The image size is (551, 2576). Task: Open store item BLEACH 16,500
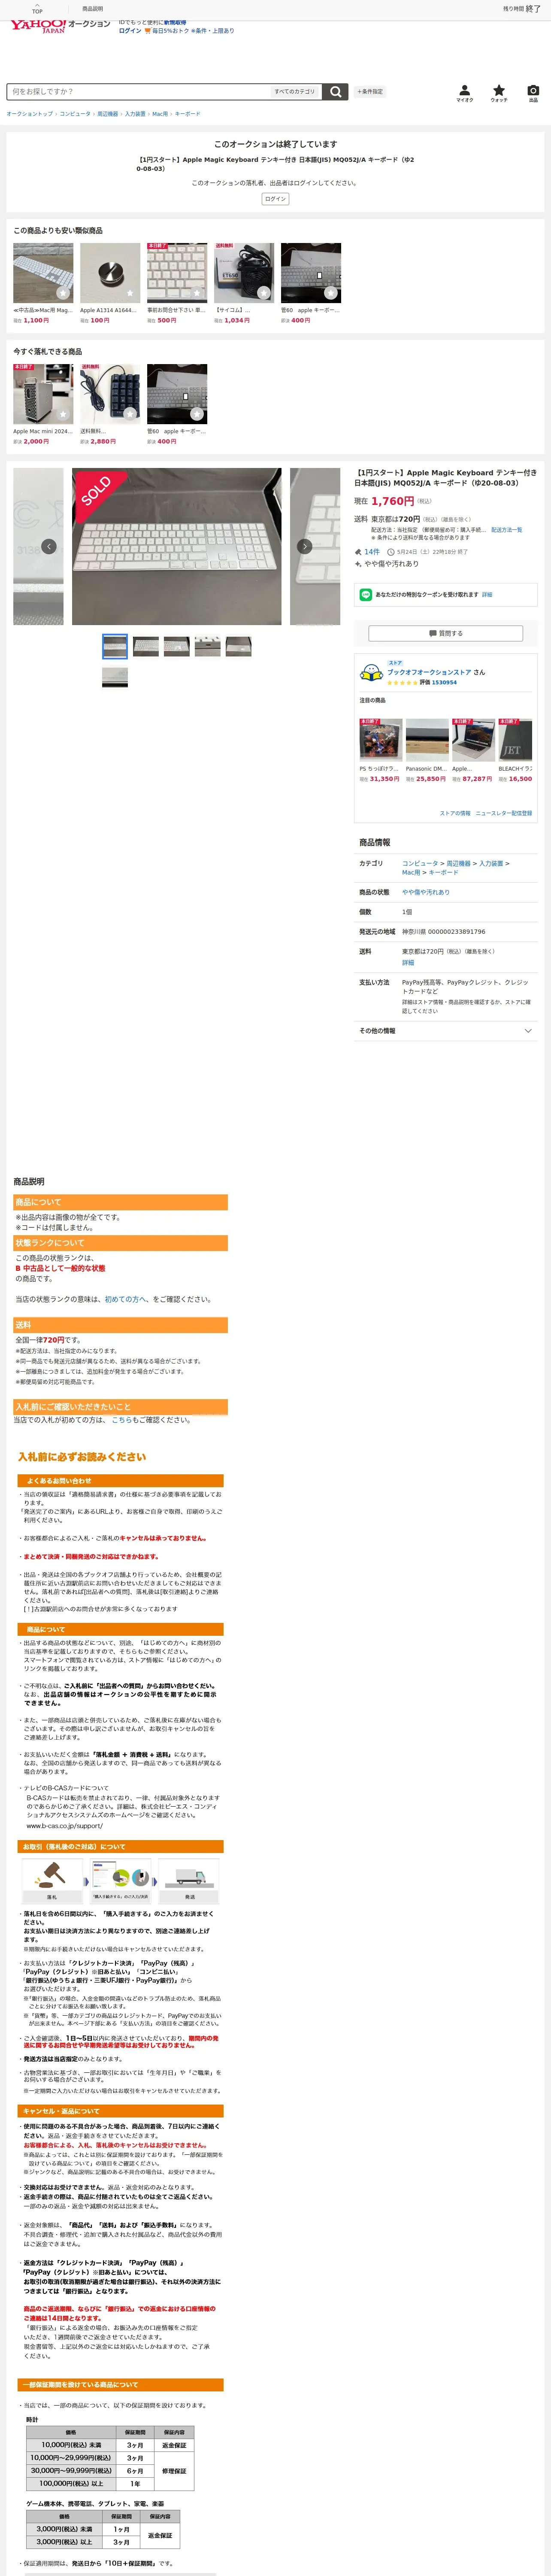click(x=516, y=750)
